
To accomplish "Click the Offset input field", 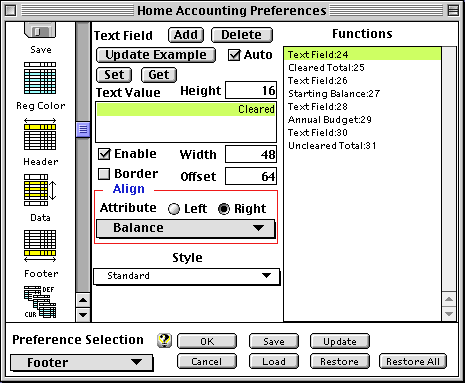I will (251, 176).
